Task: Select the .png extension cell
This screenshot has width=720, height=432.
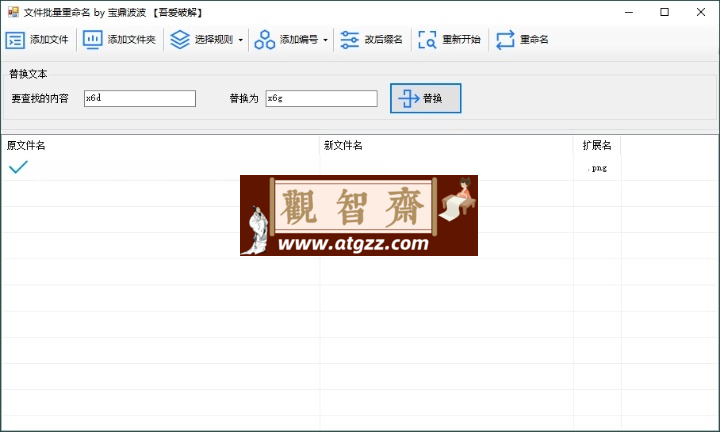Action: [x=597, y=168]
